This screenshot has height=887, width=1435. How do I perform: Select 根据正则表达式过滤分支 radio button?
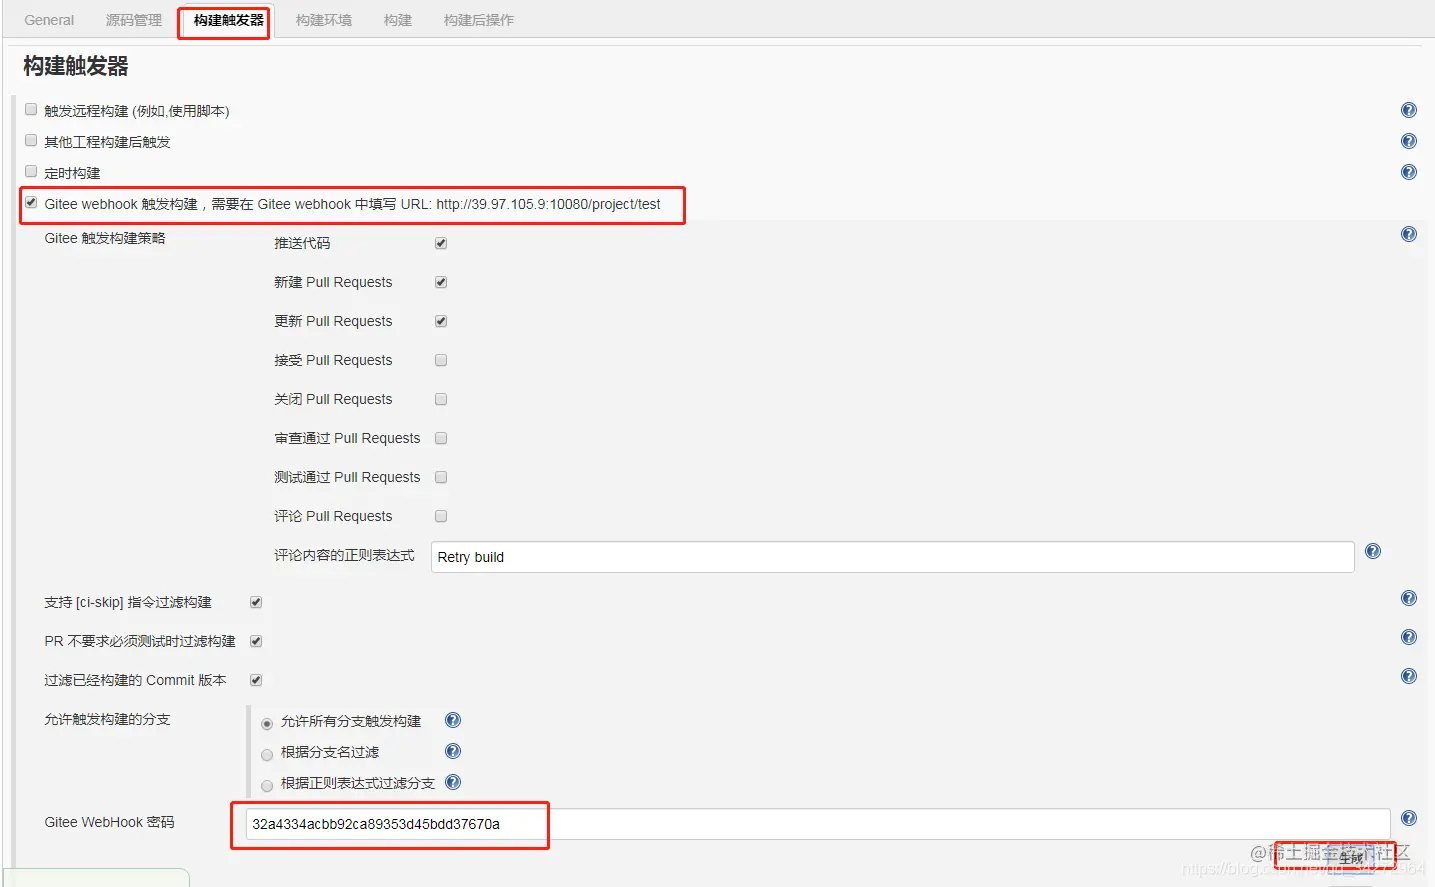pyautogui.click(x=267, y=785)
